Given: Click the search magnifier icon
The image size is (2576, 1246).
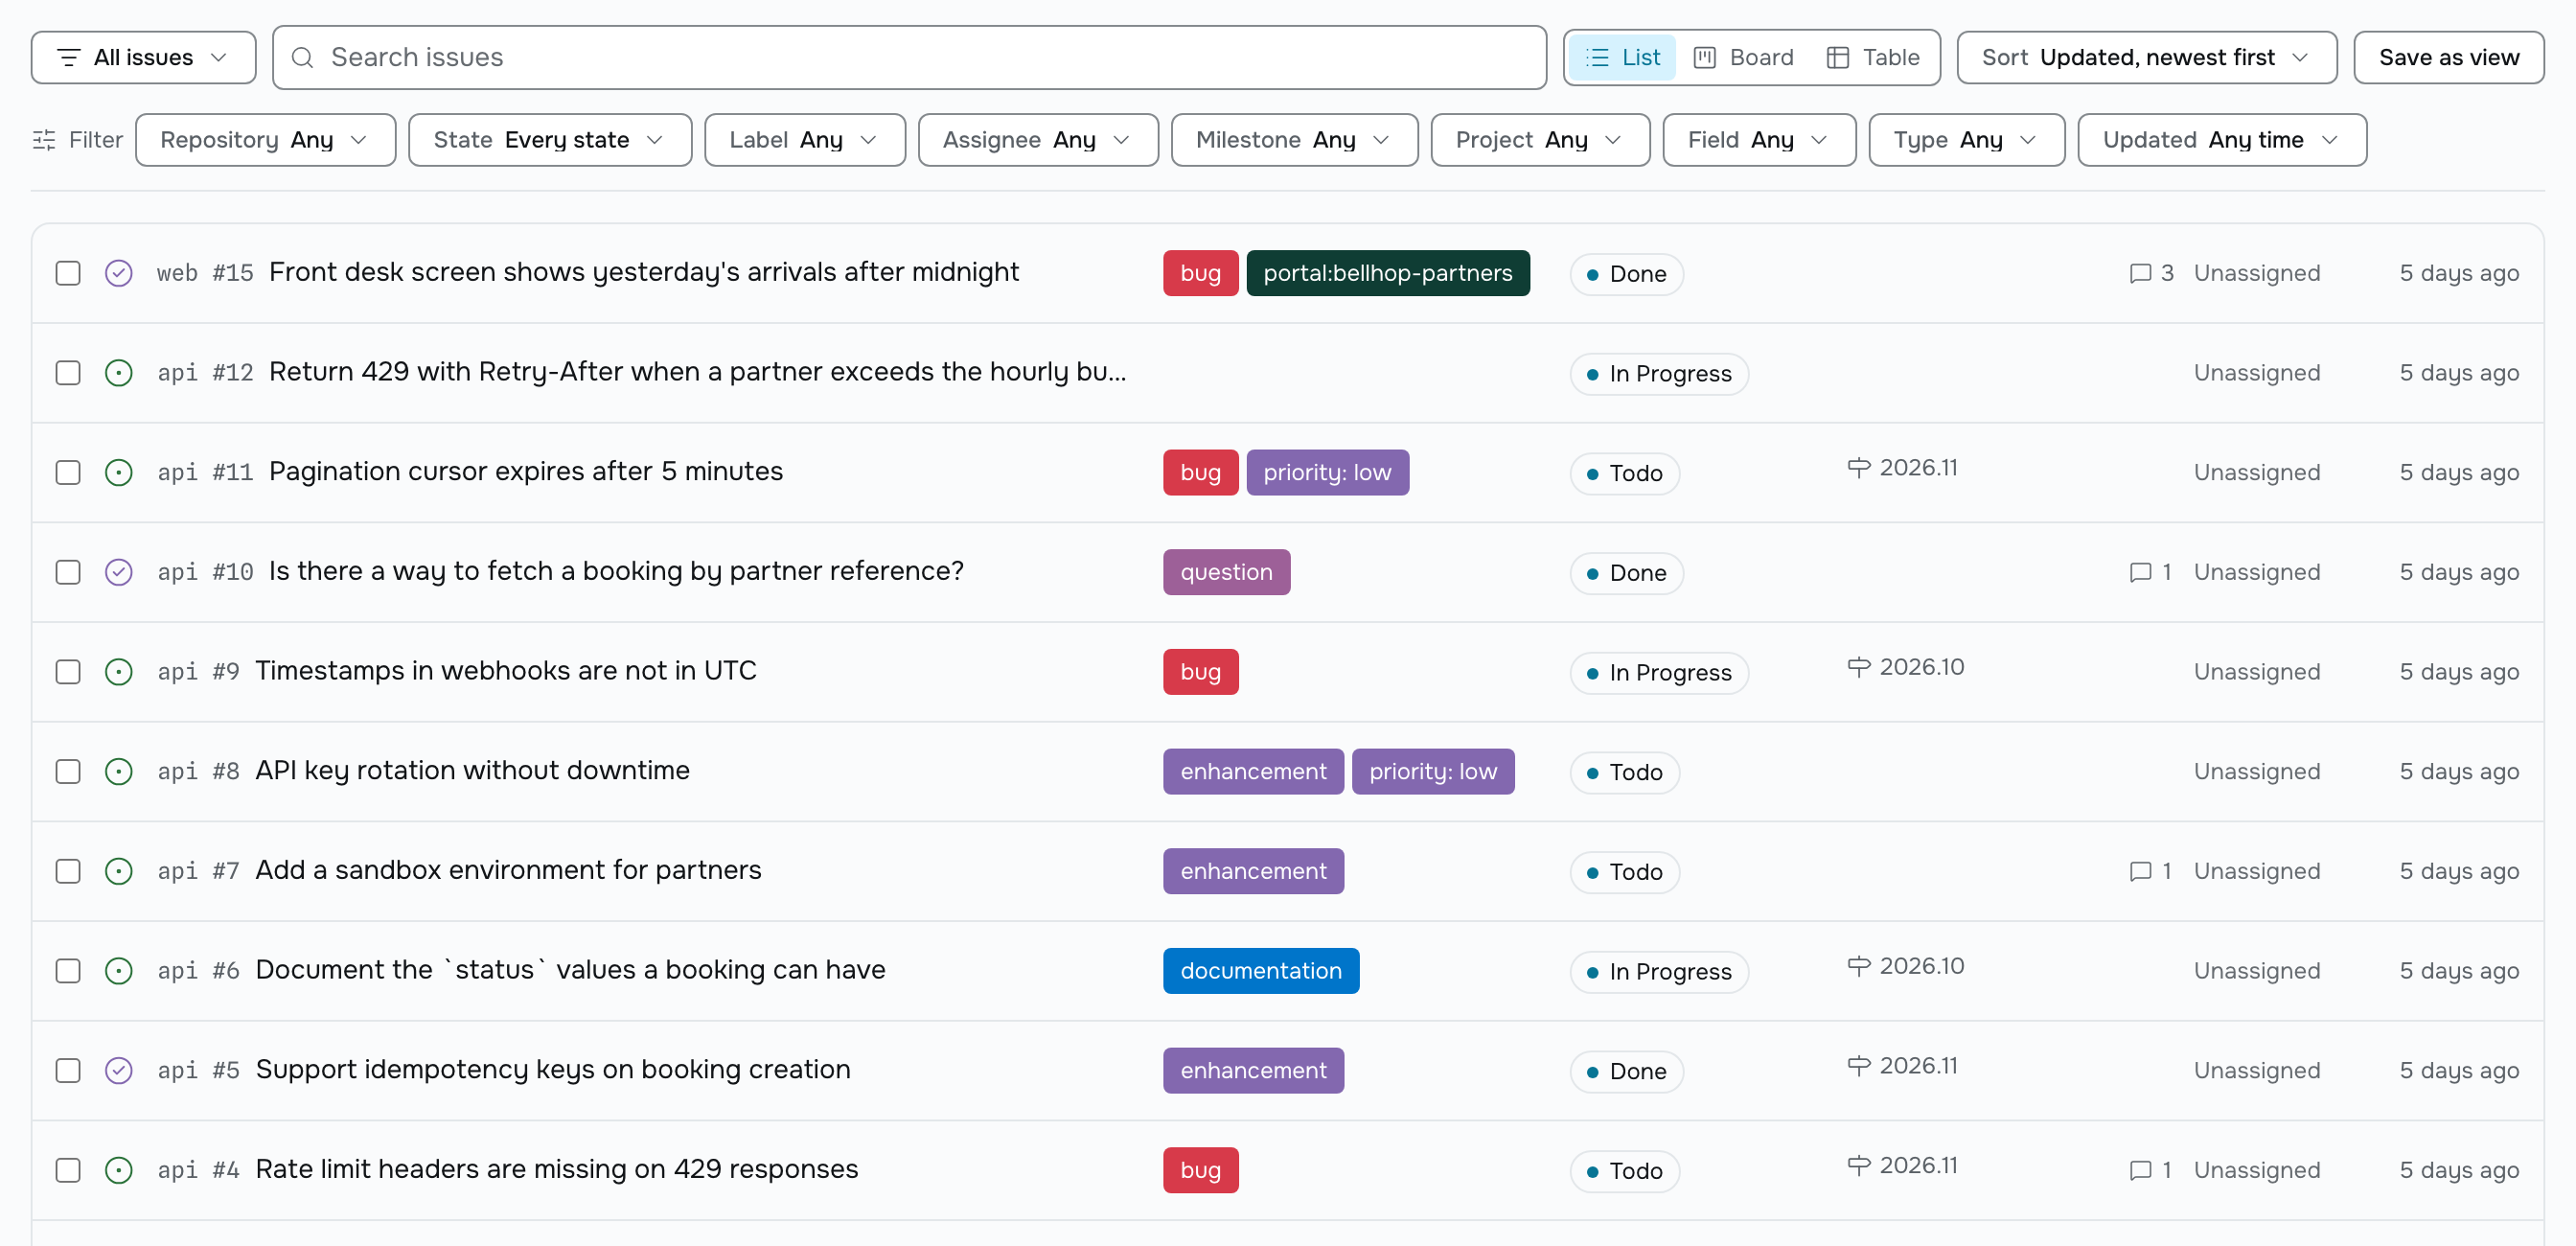Looking at the screenshot, I should click(303, 58).
